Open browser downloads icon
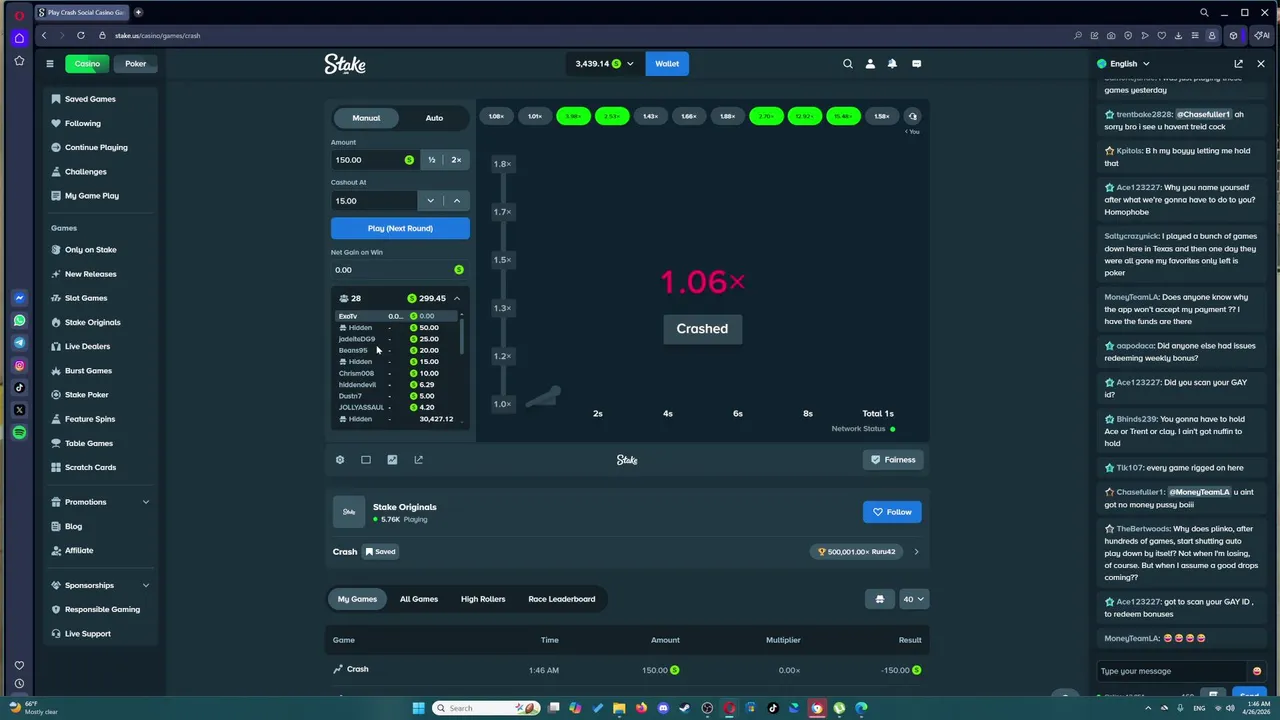Image resolution: width=1280 pixels, height=720 pixels. coord(1179,36)
